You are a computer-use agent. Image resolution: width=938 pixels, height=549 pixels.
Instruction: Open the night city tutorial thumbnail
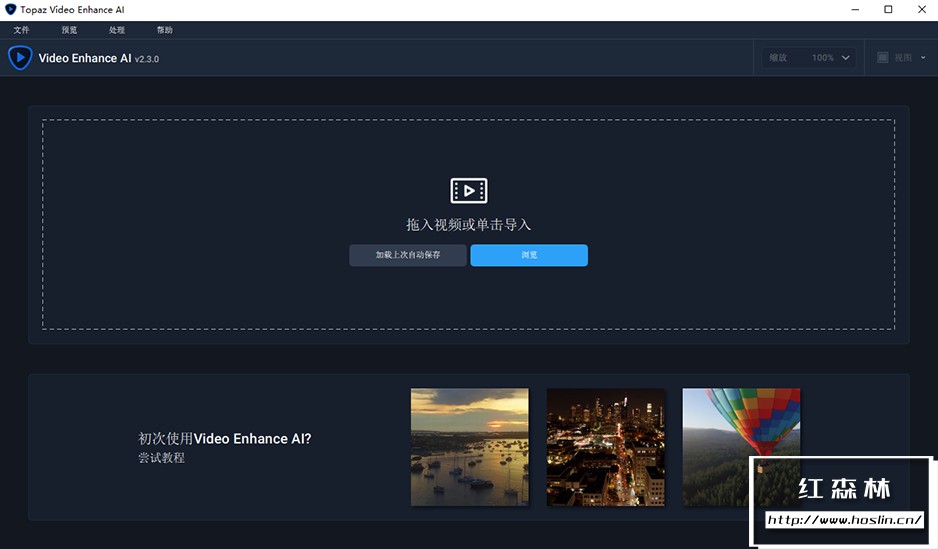coord(605,447)
